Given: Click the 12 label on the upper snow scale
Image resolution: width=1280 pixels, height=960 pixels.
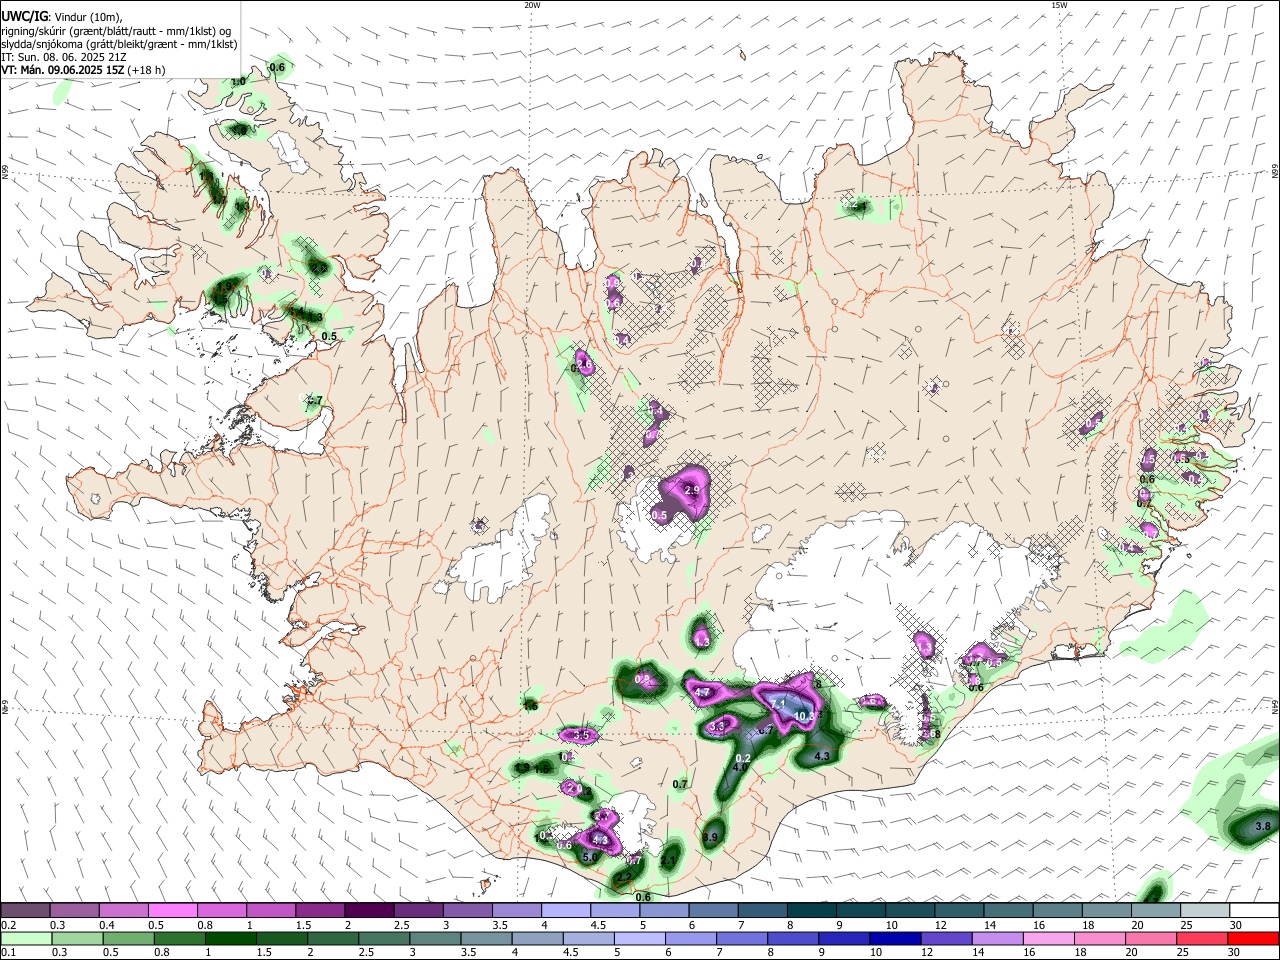Looking at the screenshot, I should 941,925.
